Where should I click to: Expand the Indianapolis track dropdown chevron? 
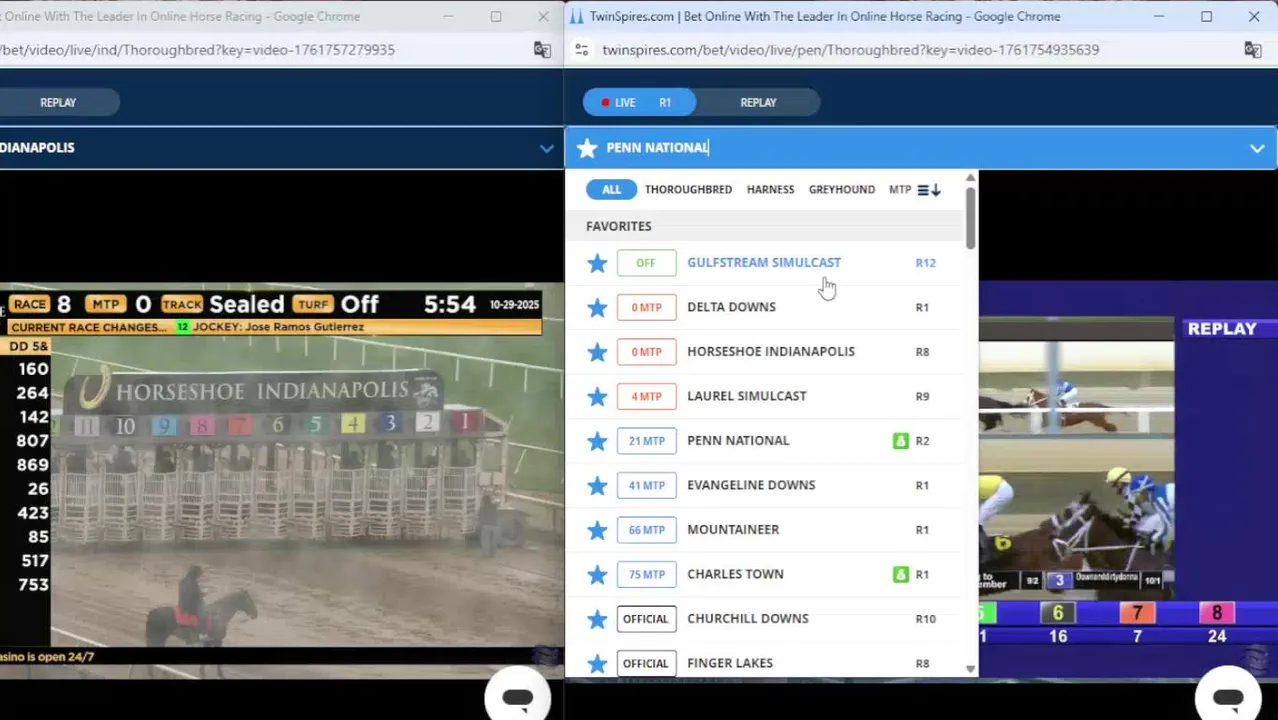pyautogui.click(x=546, y=148)
